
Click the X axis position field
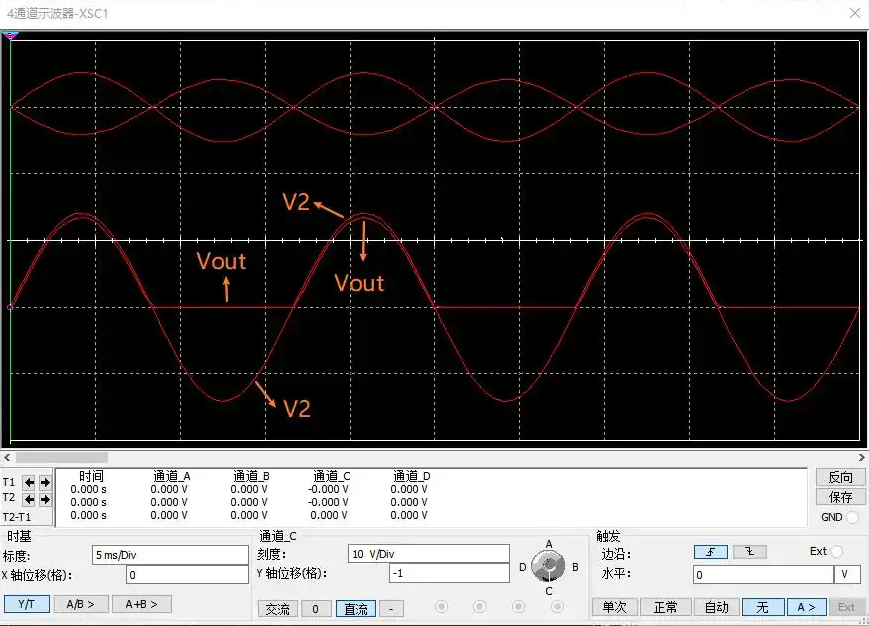(x=187, y=574)
